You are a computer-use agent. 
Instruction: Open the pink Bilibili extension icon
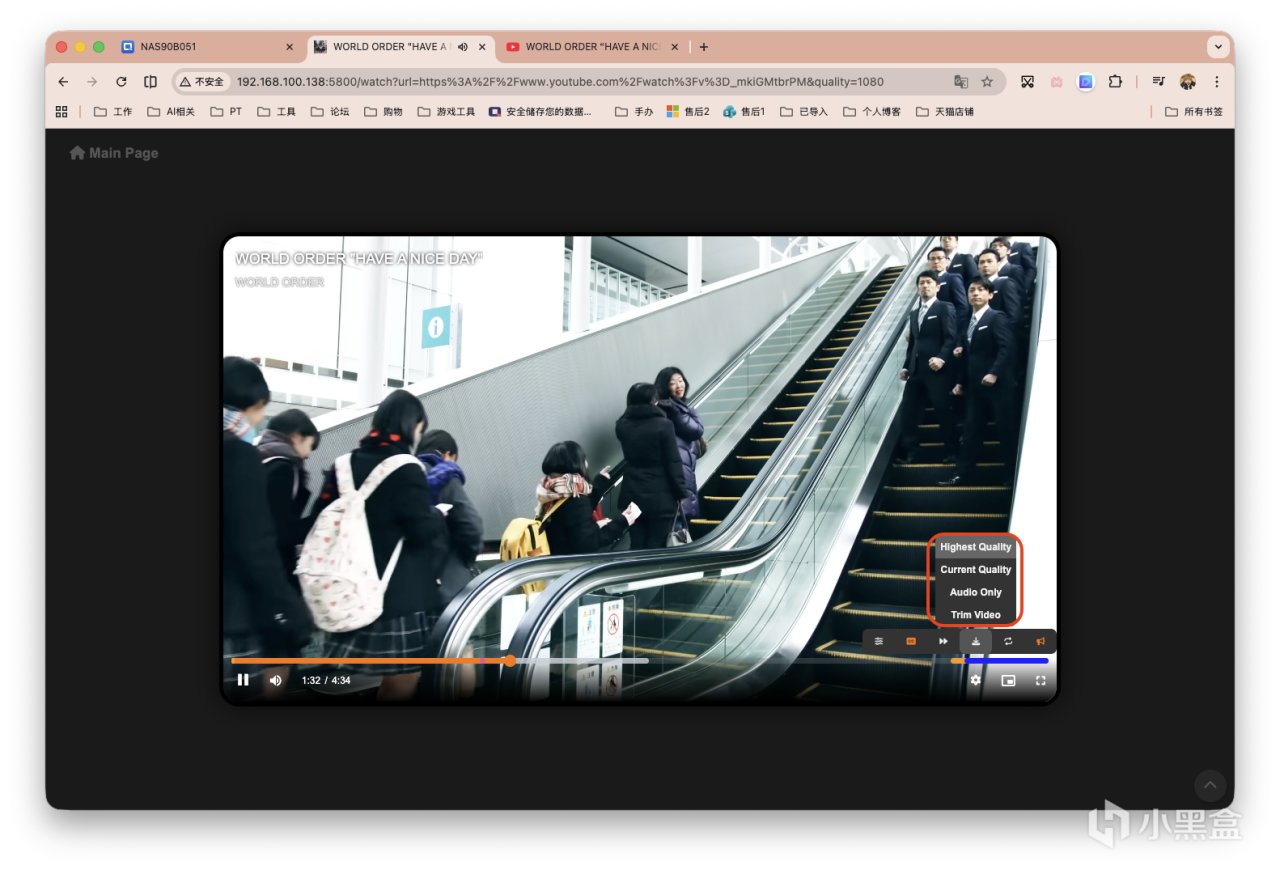click(x=1057, y=82)
